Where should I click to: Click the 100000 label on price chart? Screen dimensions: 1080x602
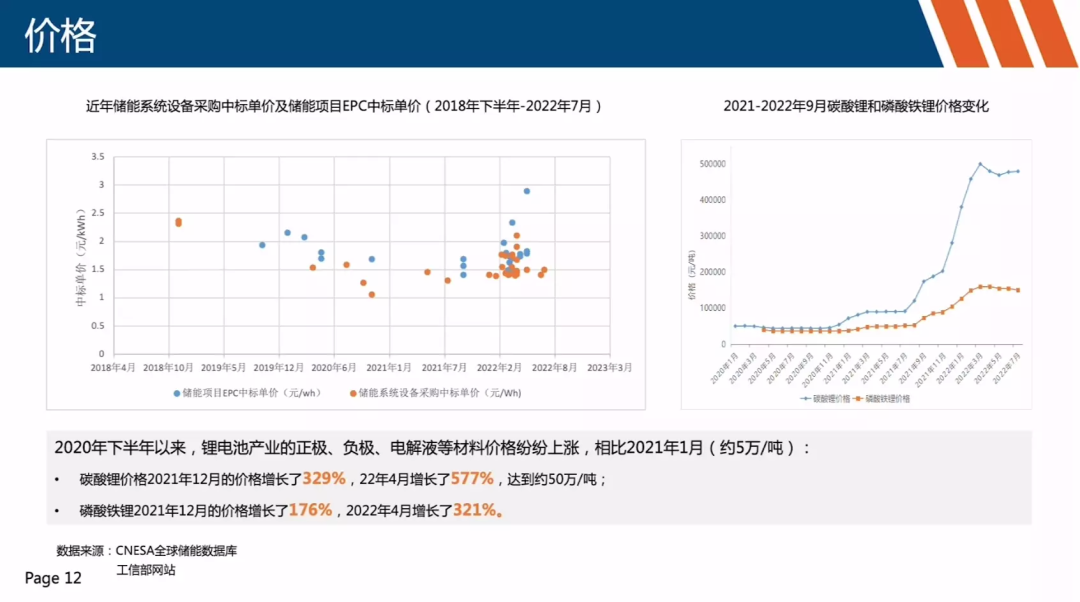[x=712, y=308]
